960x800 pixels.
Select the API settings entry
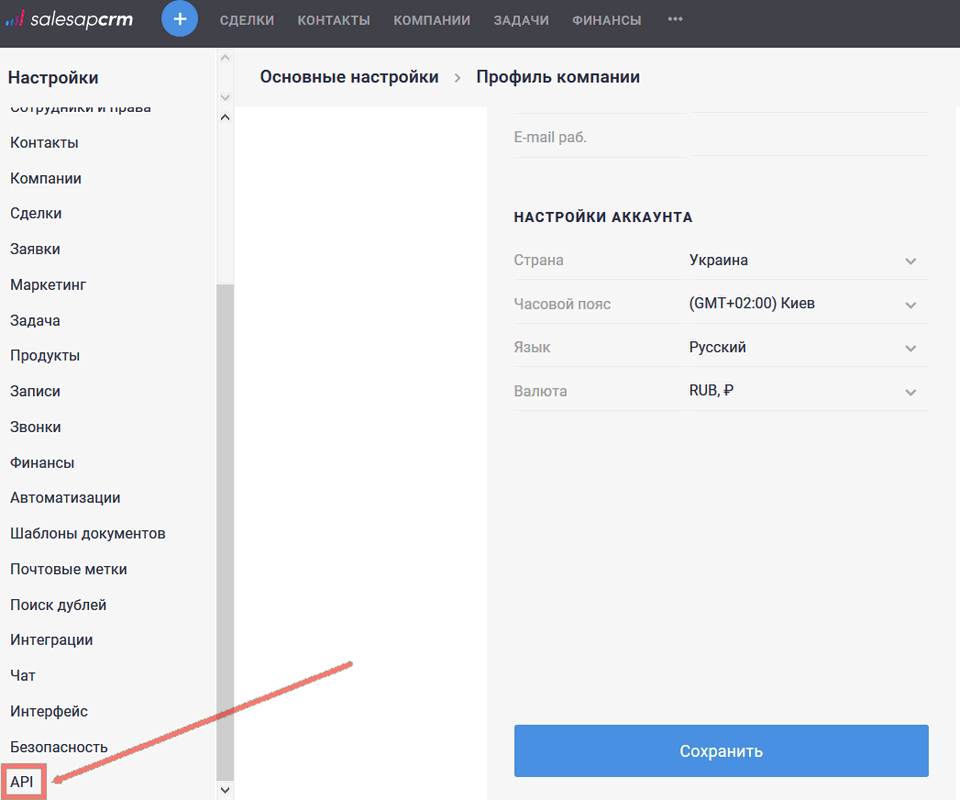(x=20, y=781)
